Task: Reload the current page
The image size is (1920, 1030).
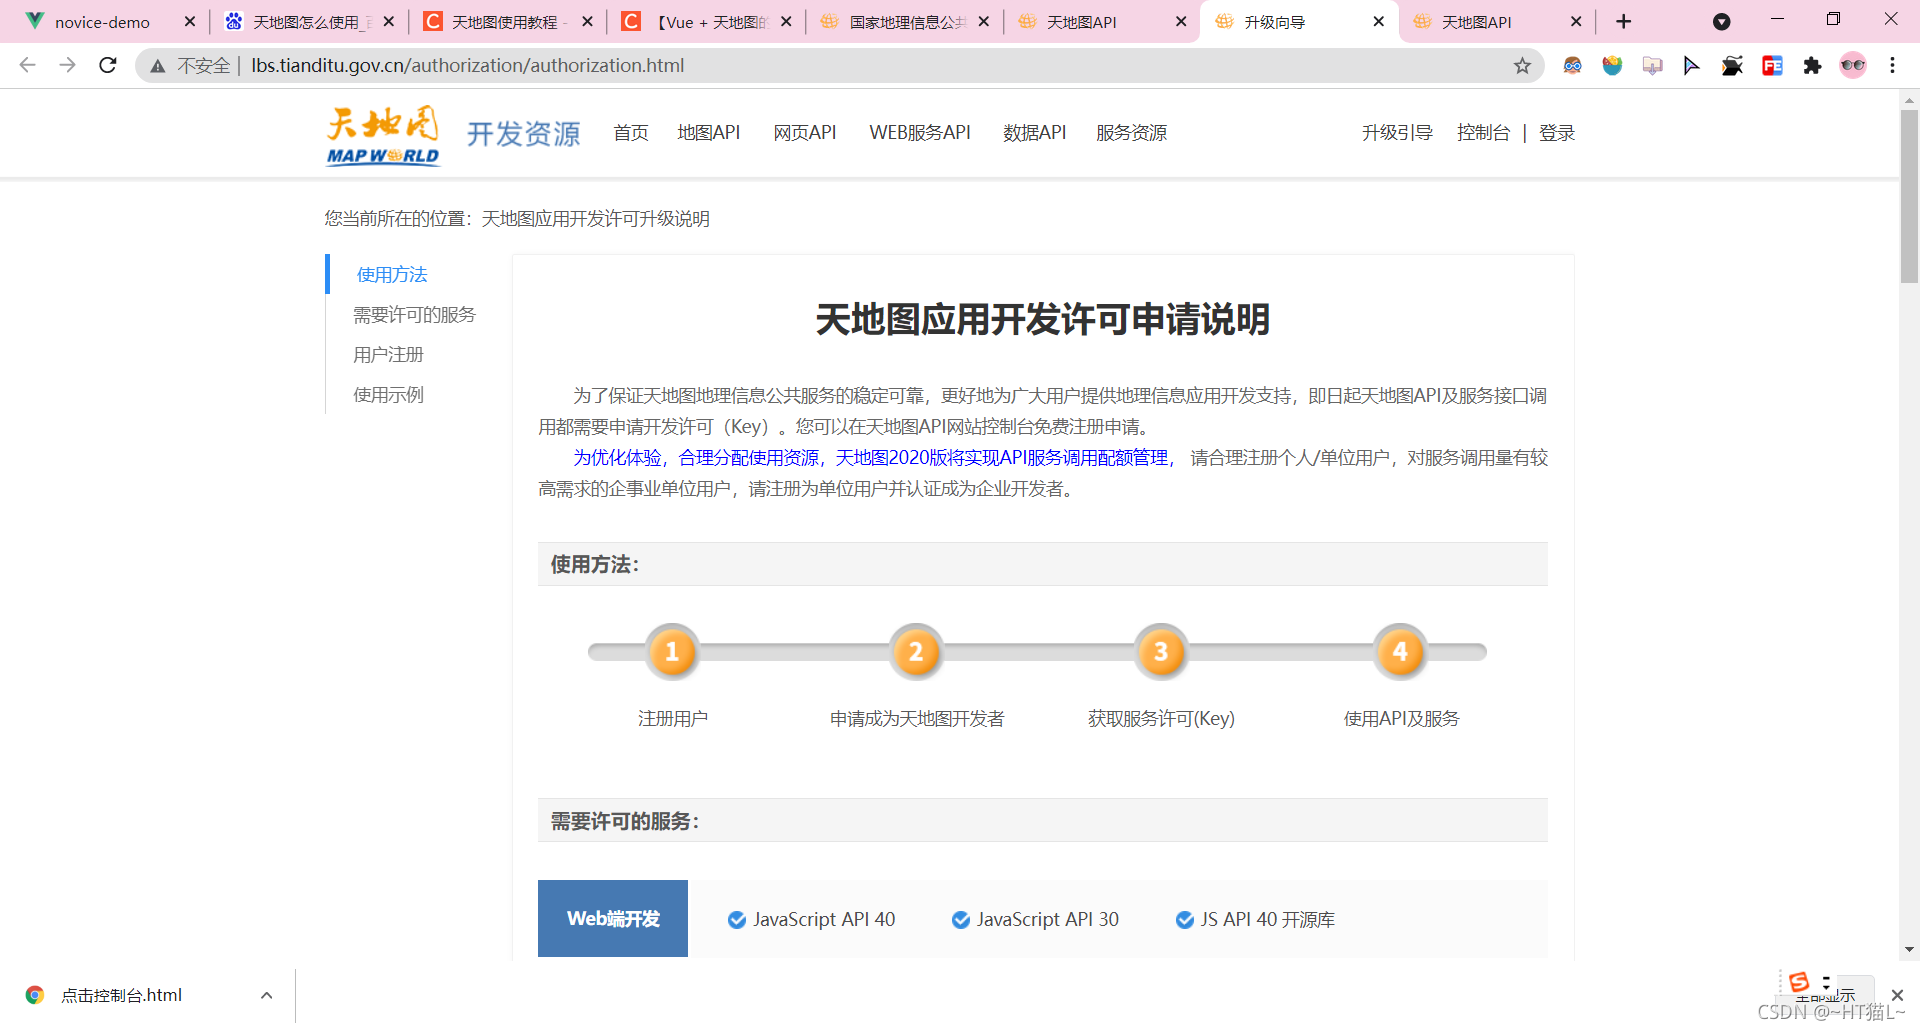Action: [108, 65]
